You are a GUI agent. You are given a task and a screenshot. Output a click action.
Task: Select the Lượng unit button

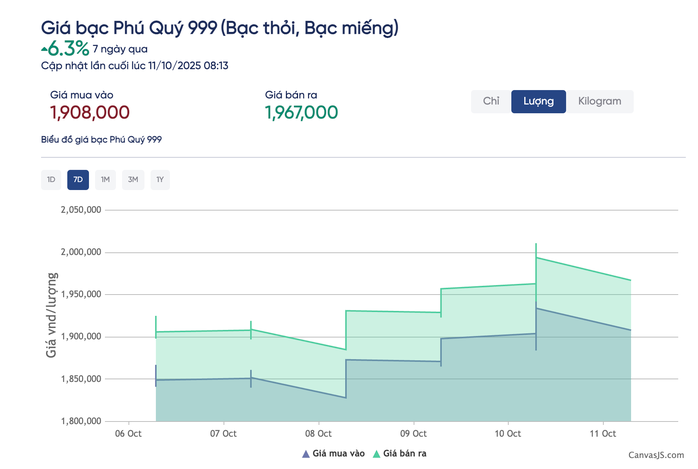(538, 101)
